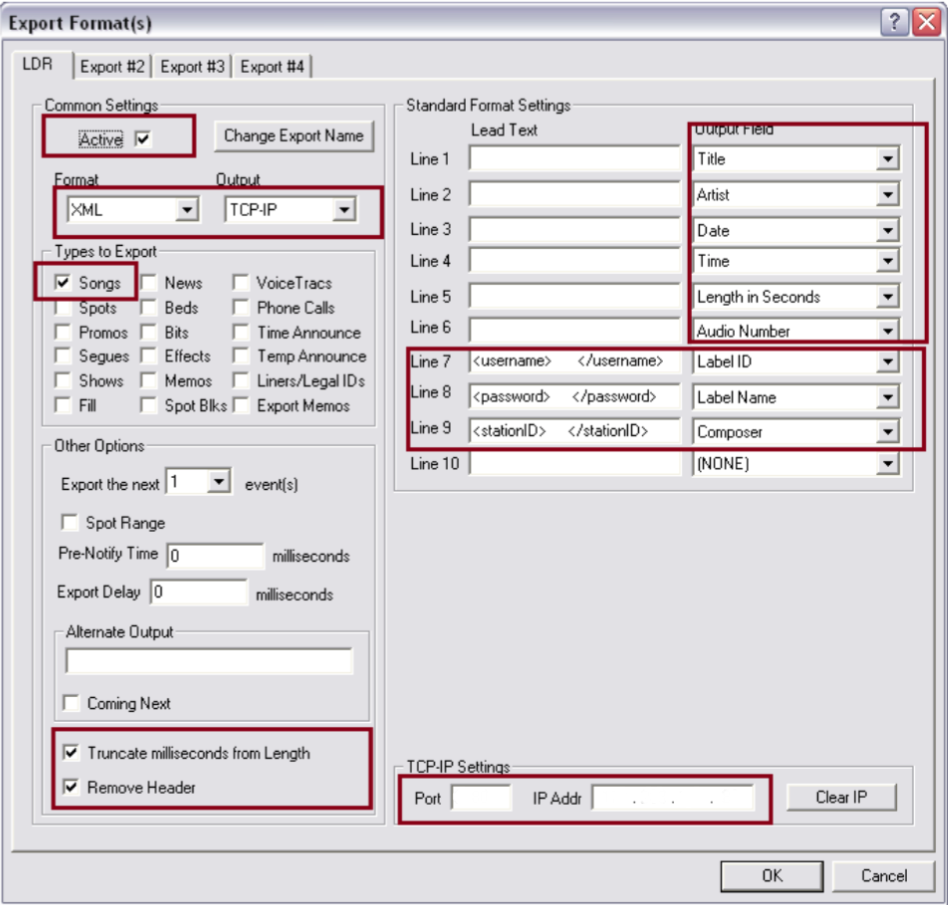Click the Clear IP button

pyautogui.click(x=841, y=798)
